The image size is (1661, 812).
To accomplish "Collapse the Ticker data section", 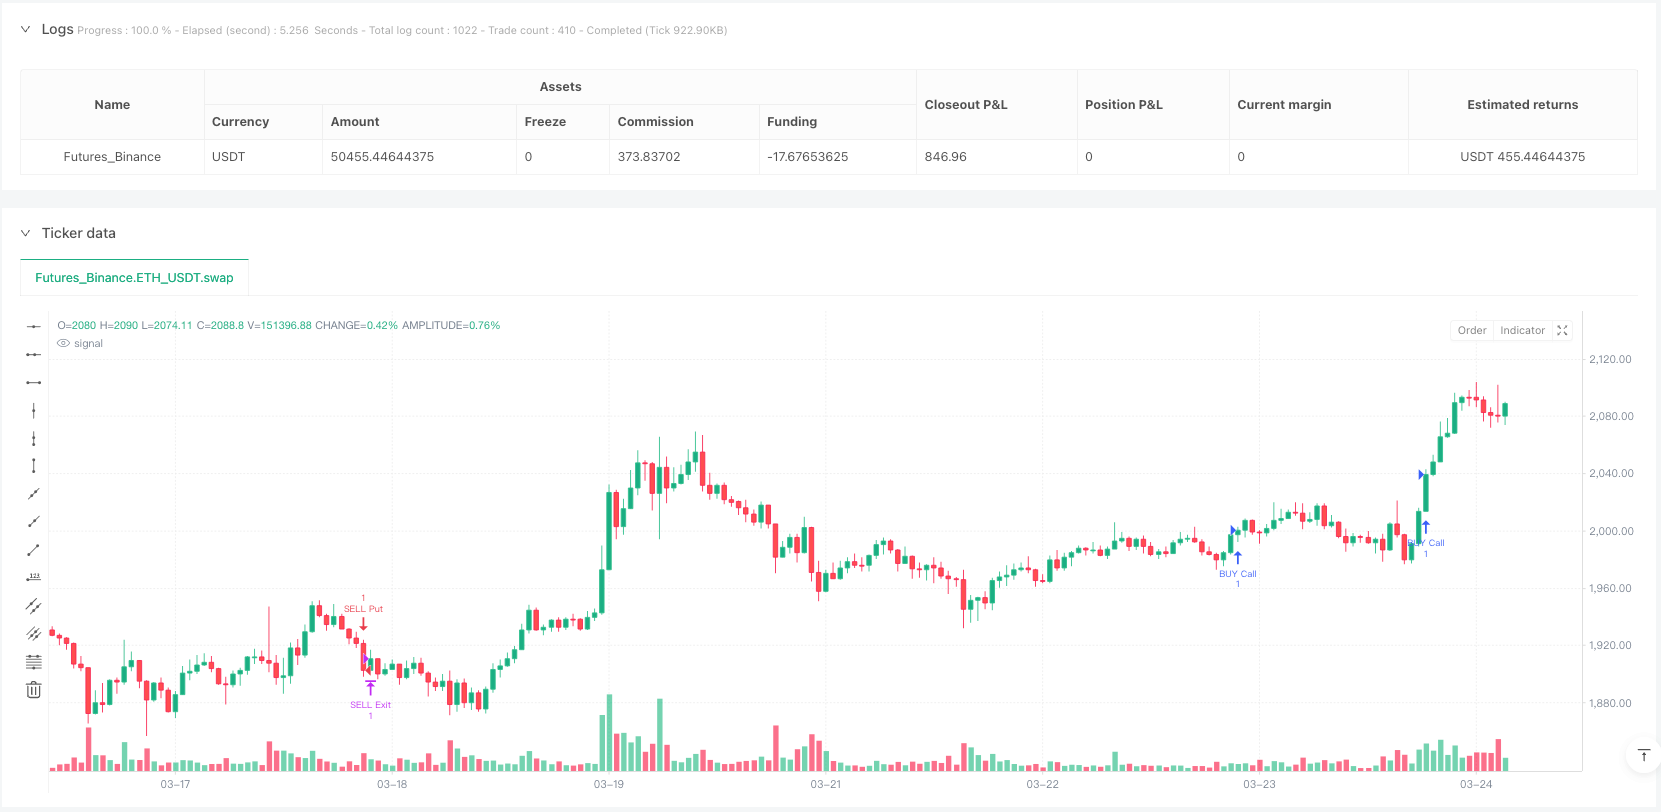I will 26,233.
